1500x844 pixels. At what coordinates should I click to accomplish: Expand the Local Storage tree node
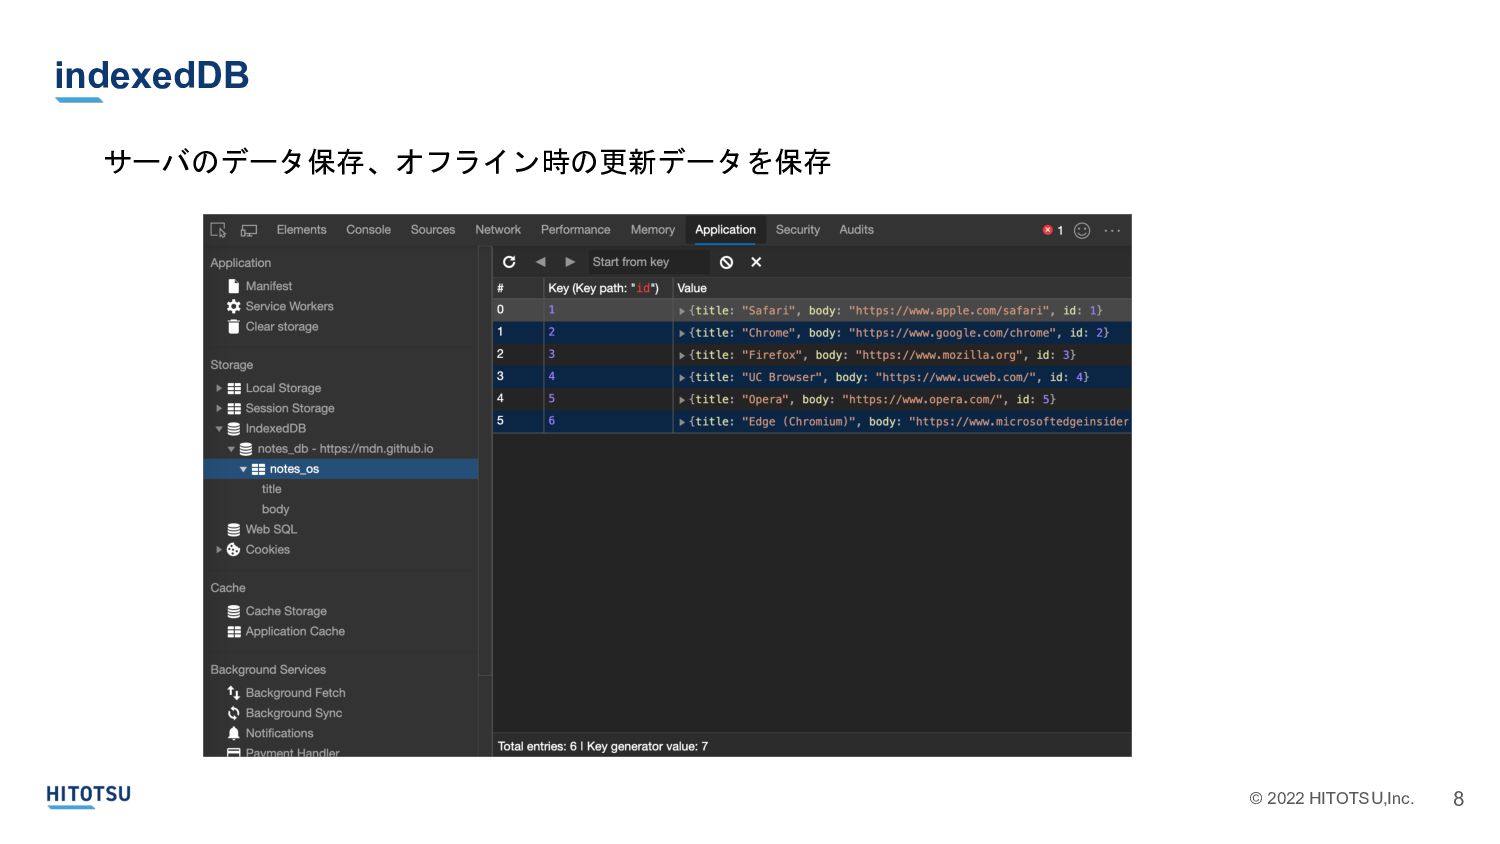[219, 388]
